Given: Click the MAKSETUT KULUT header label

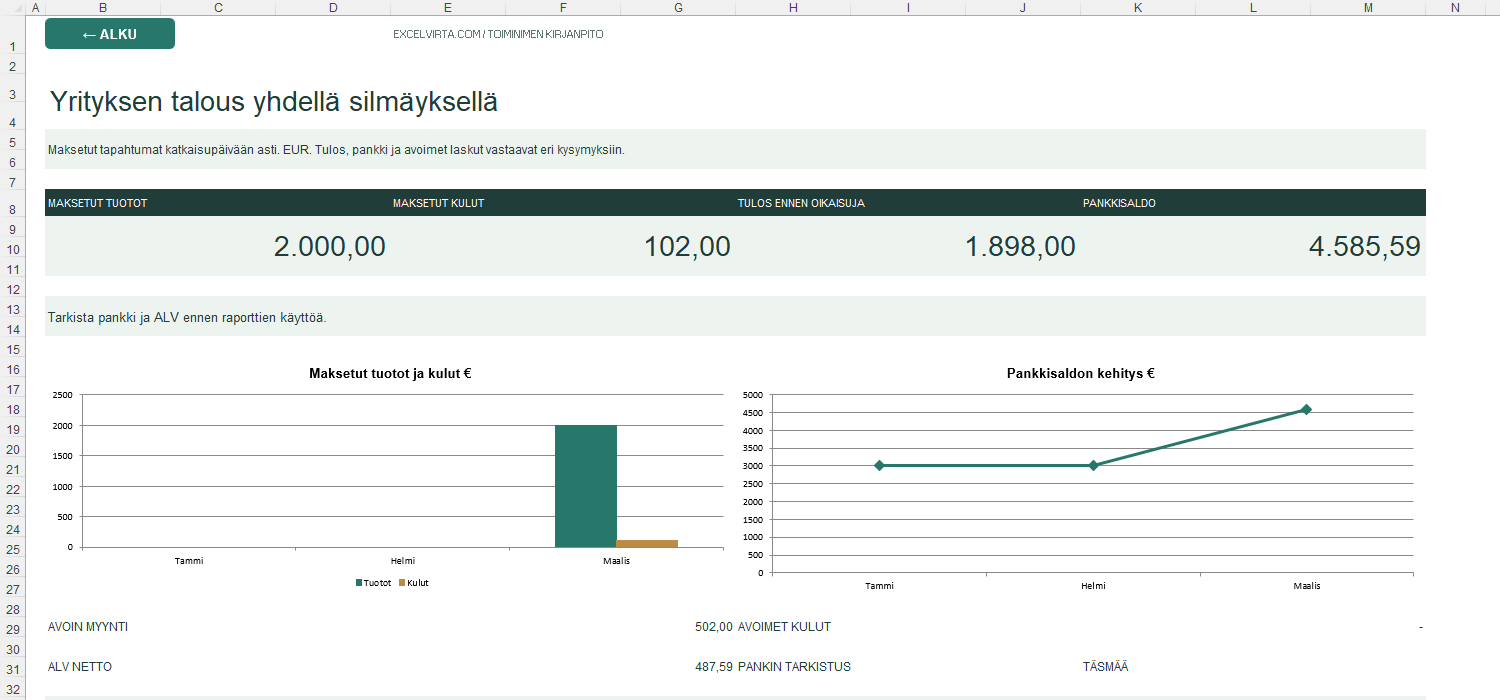Looking at the screenshot, I should (438, 203).
